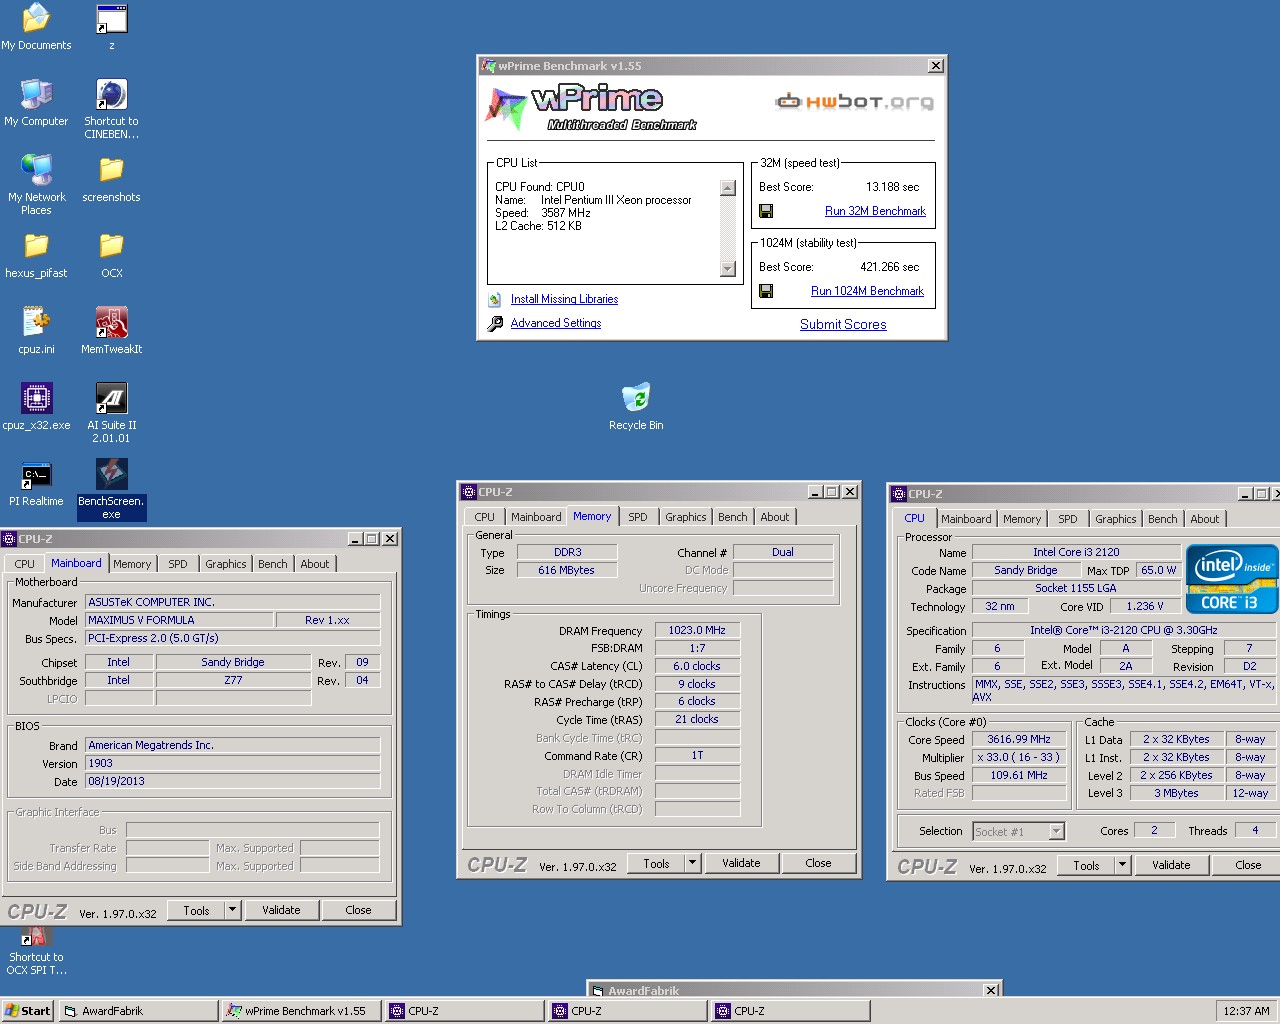Open Tools dropdown arrow in Memory CPU-Z
Screen dimensions: 1280x1024
point(692,863)
